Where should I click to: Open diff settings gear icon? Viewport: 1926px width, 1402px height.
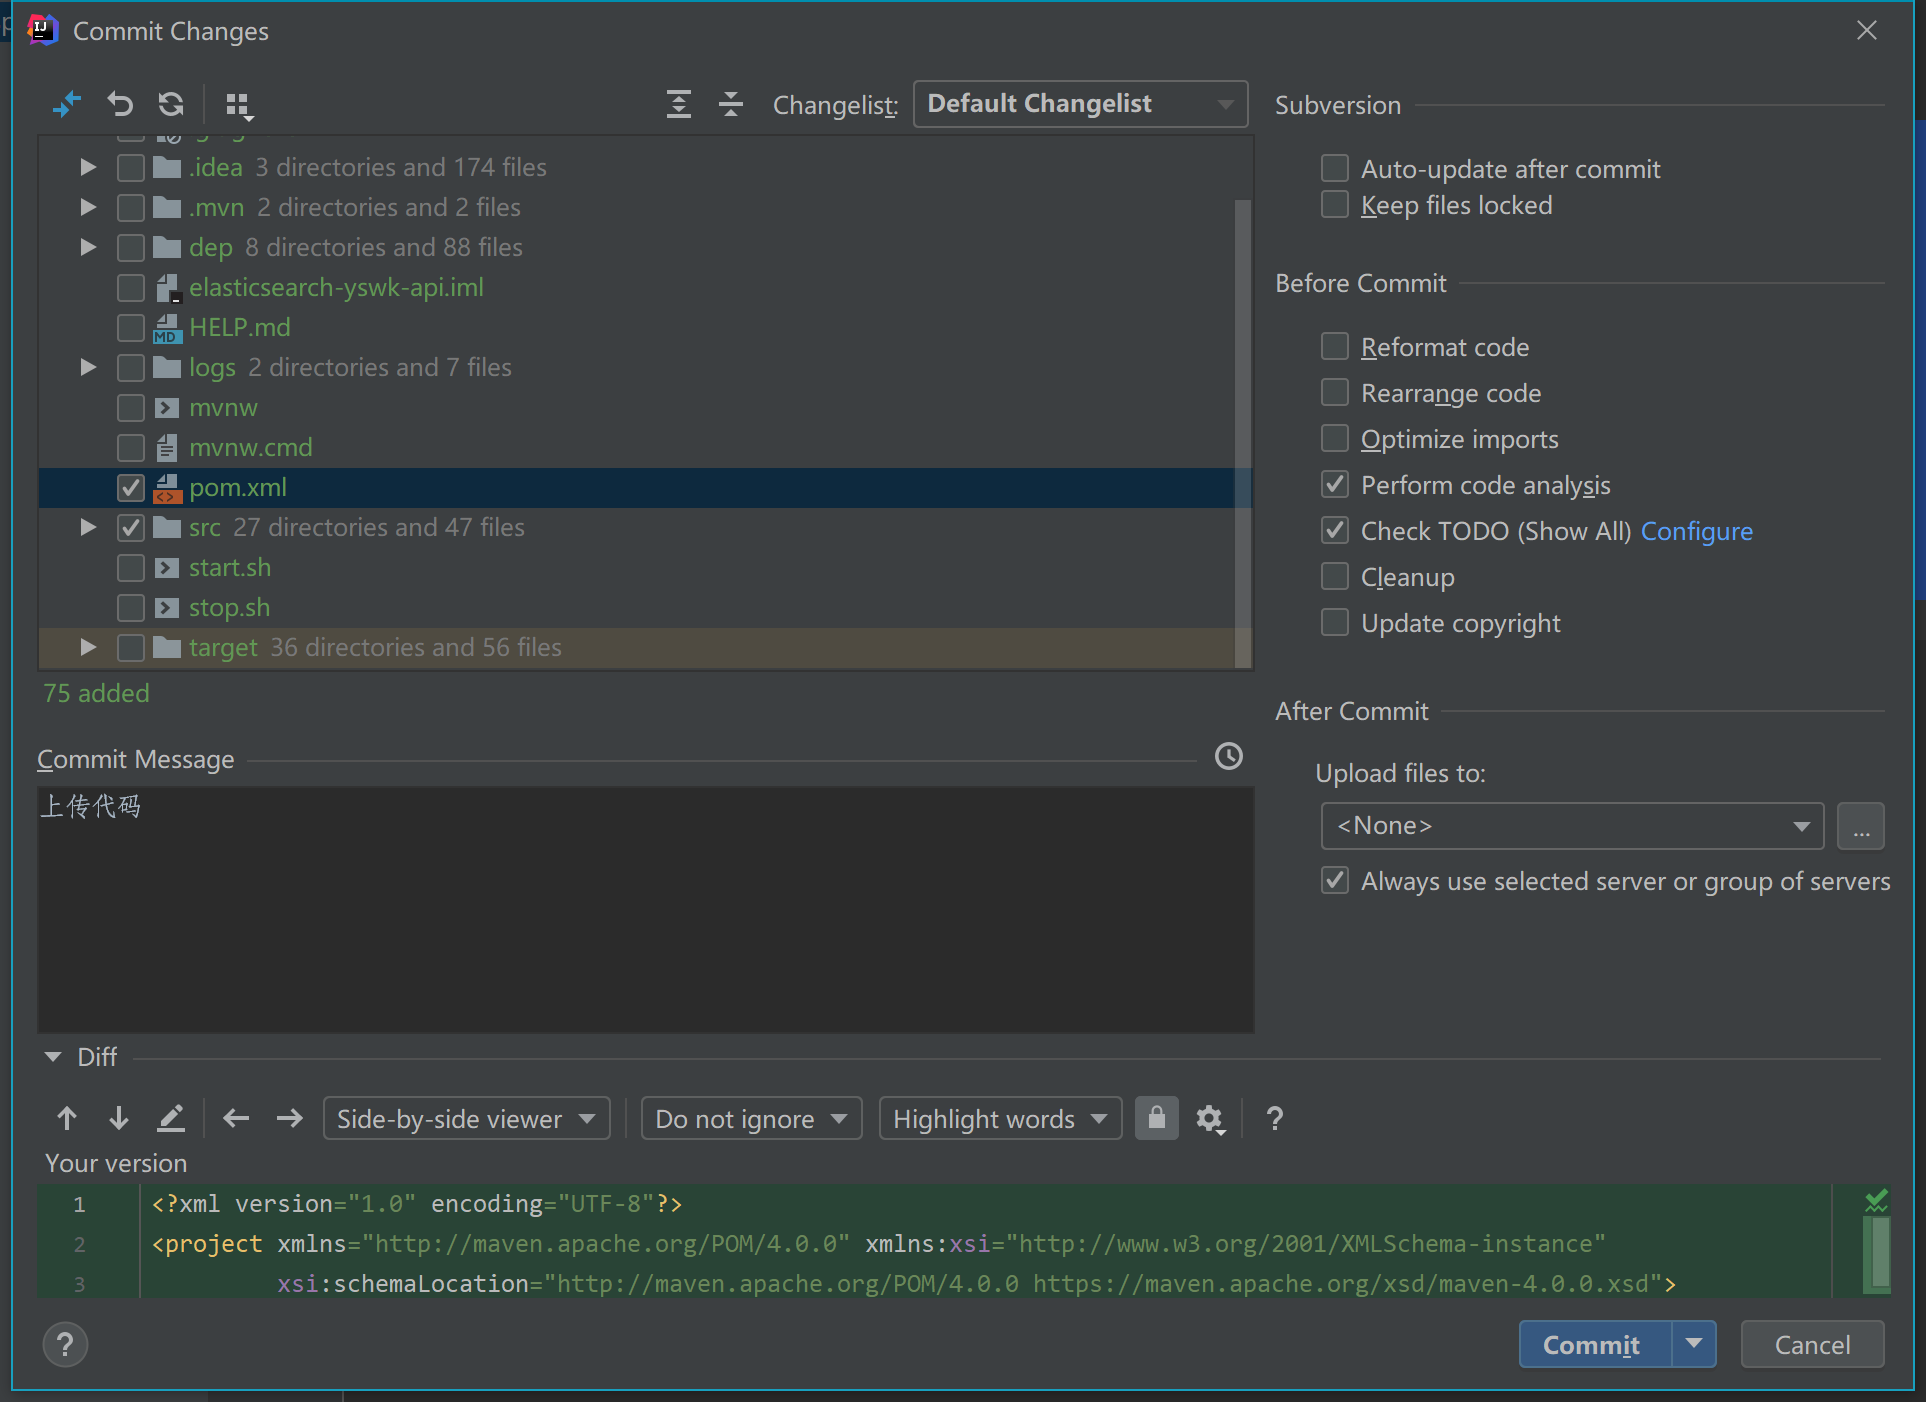1211,1119
